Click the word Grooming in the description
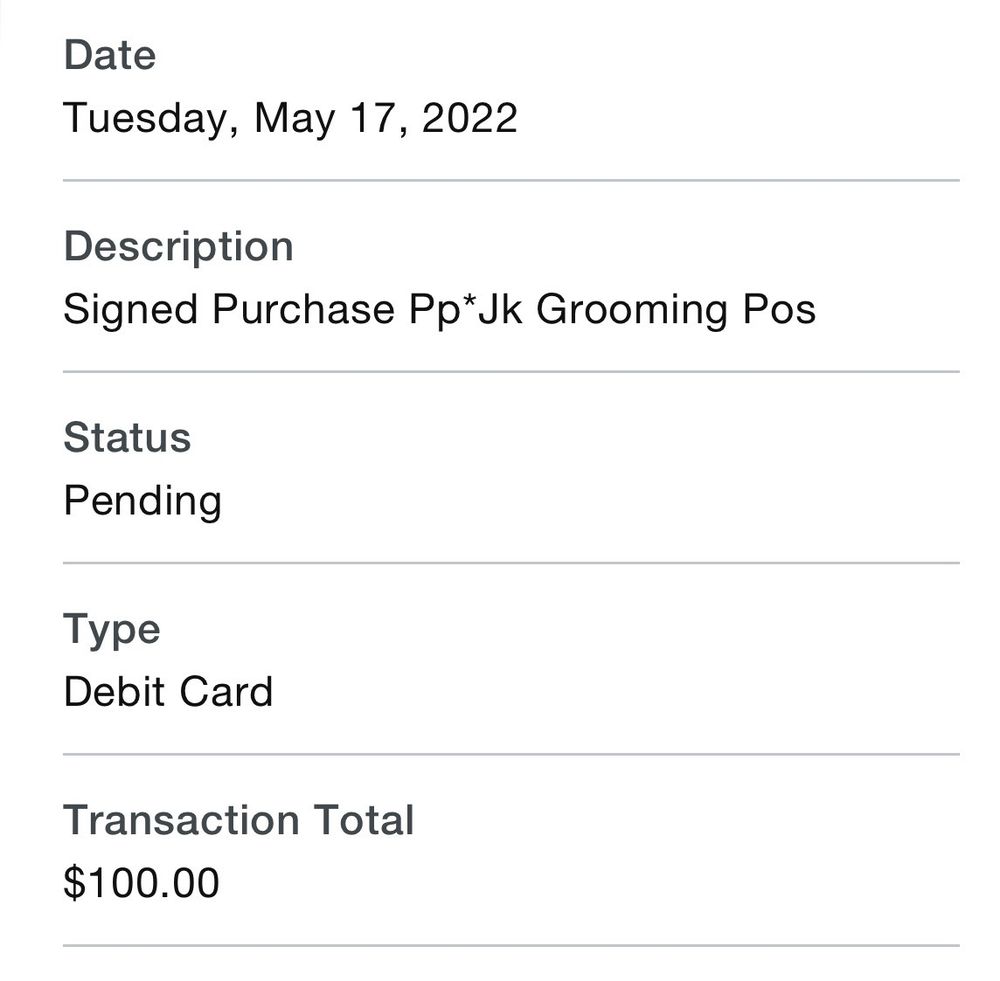 click(x=631, y=310)
